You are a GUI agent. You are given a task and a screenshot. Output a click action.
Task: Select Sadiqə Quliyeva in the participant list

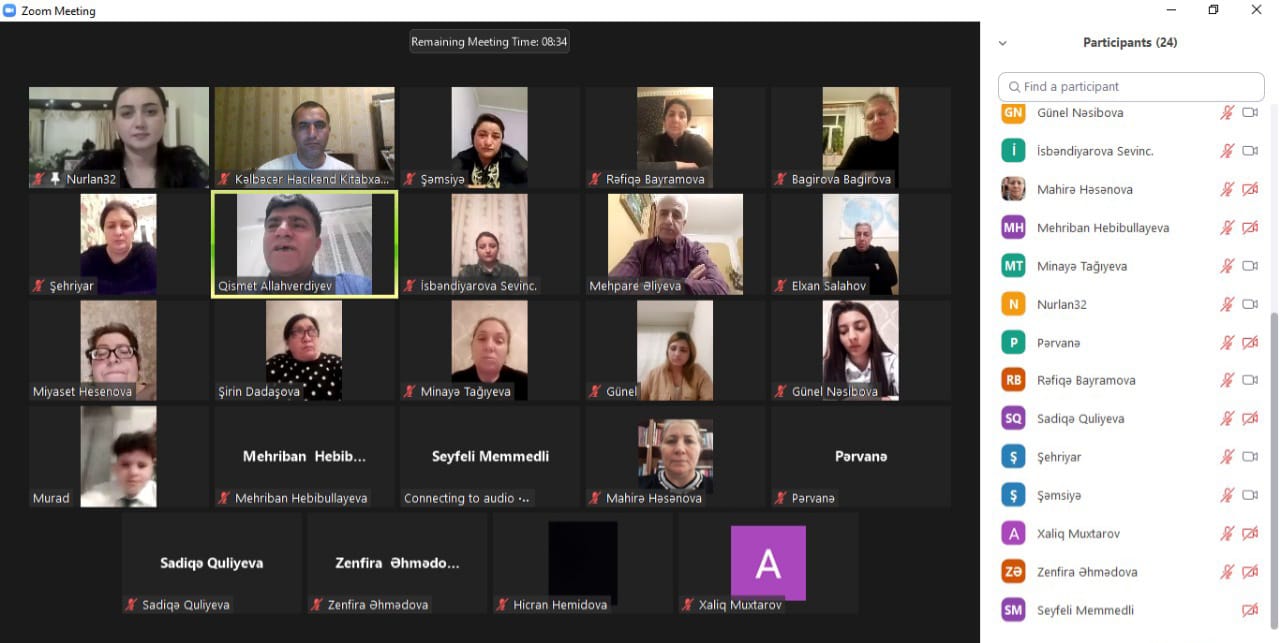point(1080,419)
